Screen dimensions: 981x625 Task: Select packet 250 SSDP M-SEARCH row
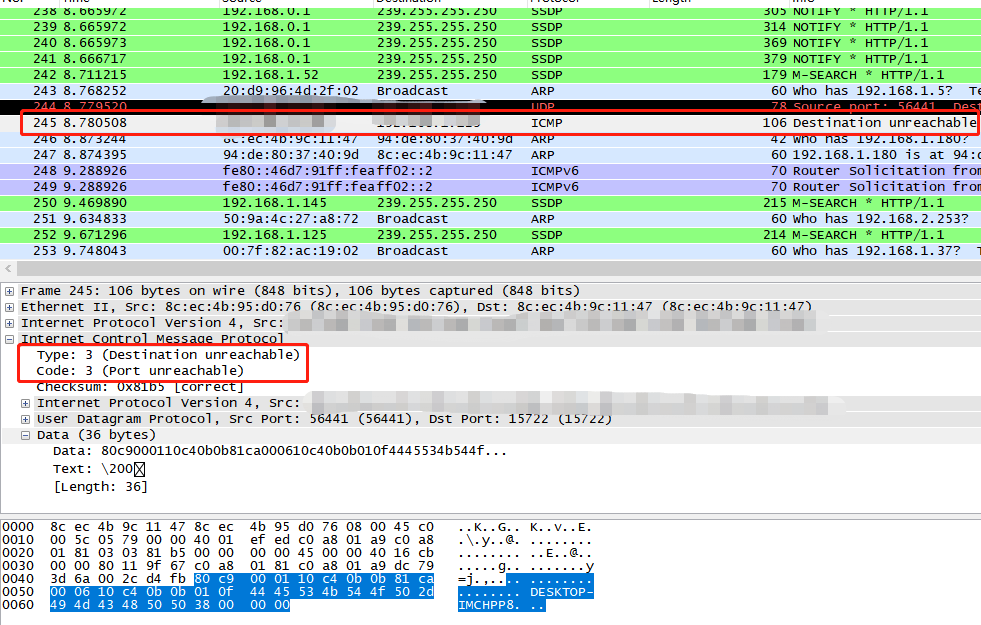coord(490,203)
